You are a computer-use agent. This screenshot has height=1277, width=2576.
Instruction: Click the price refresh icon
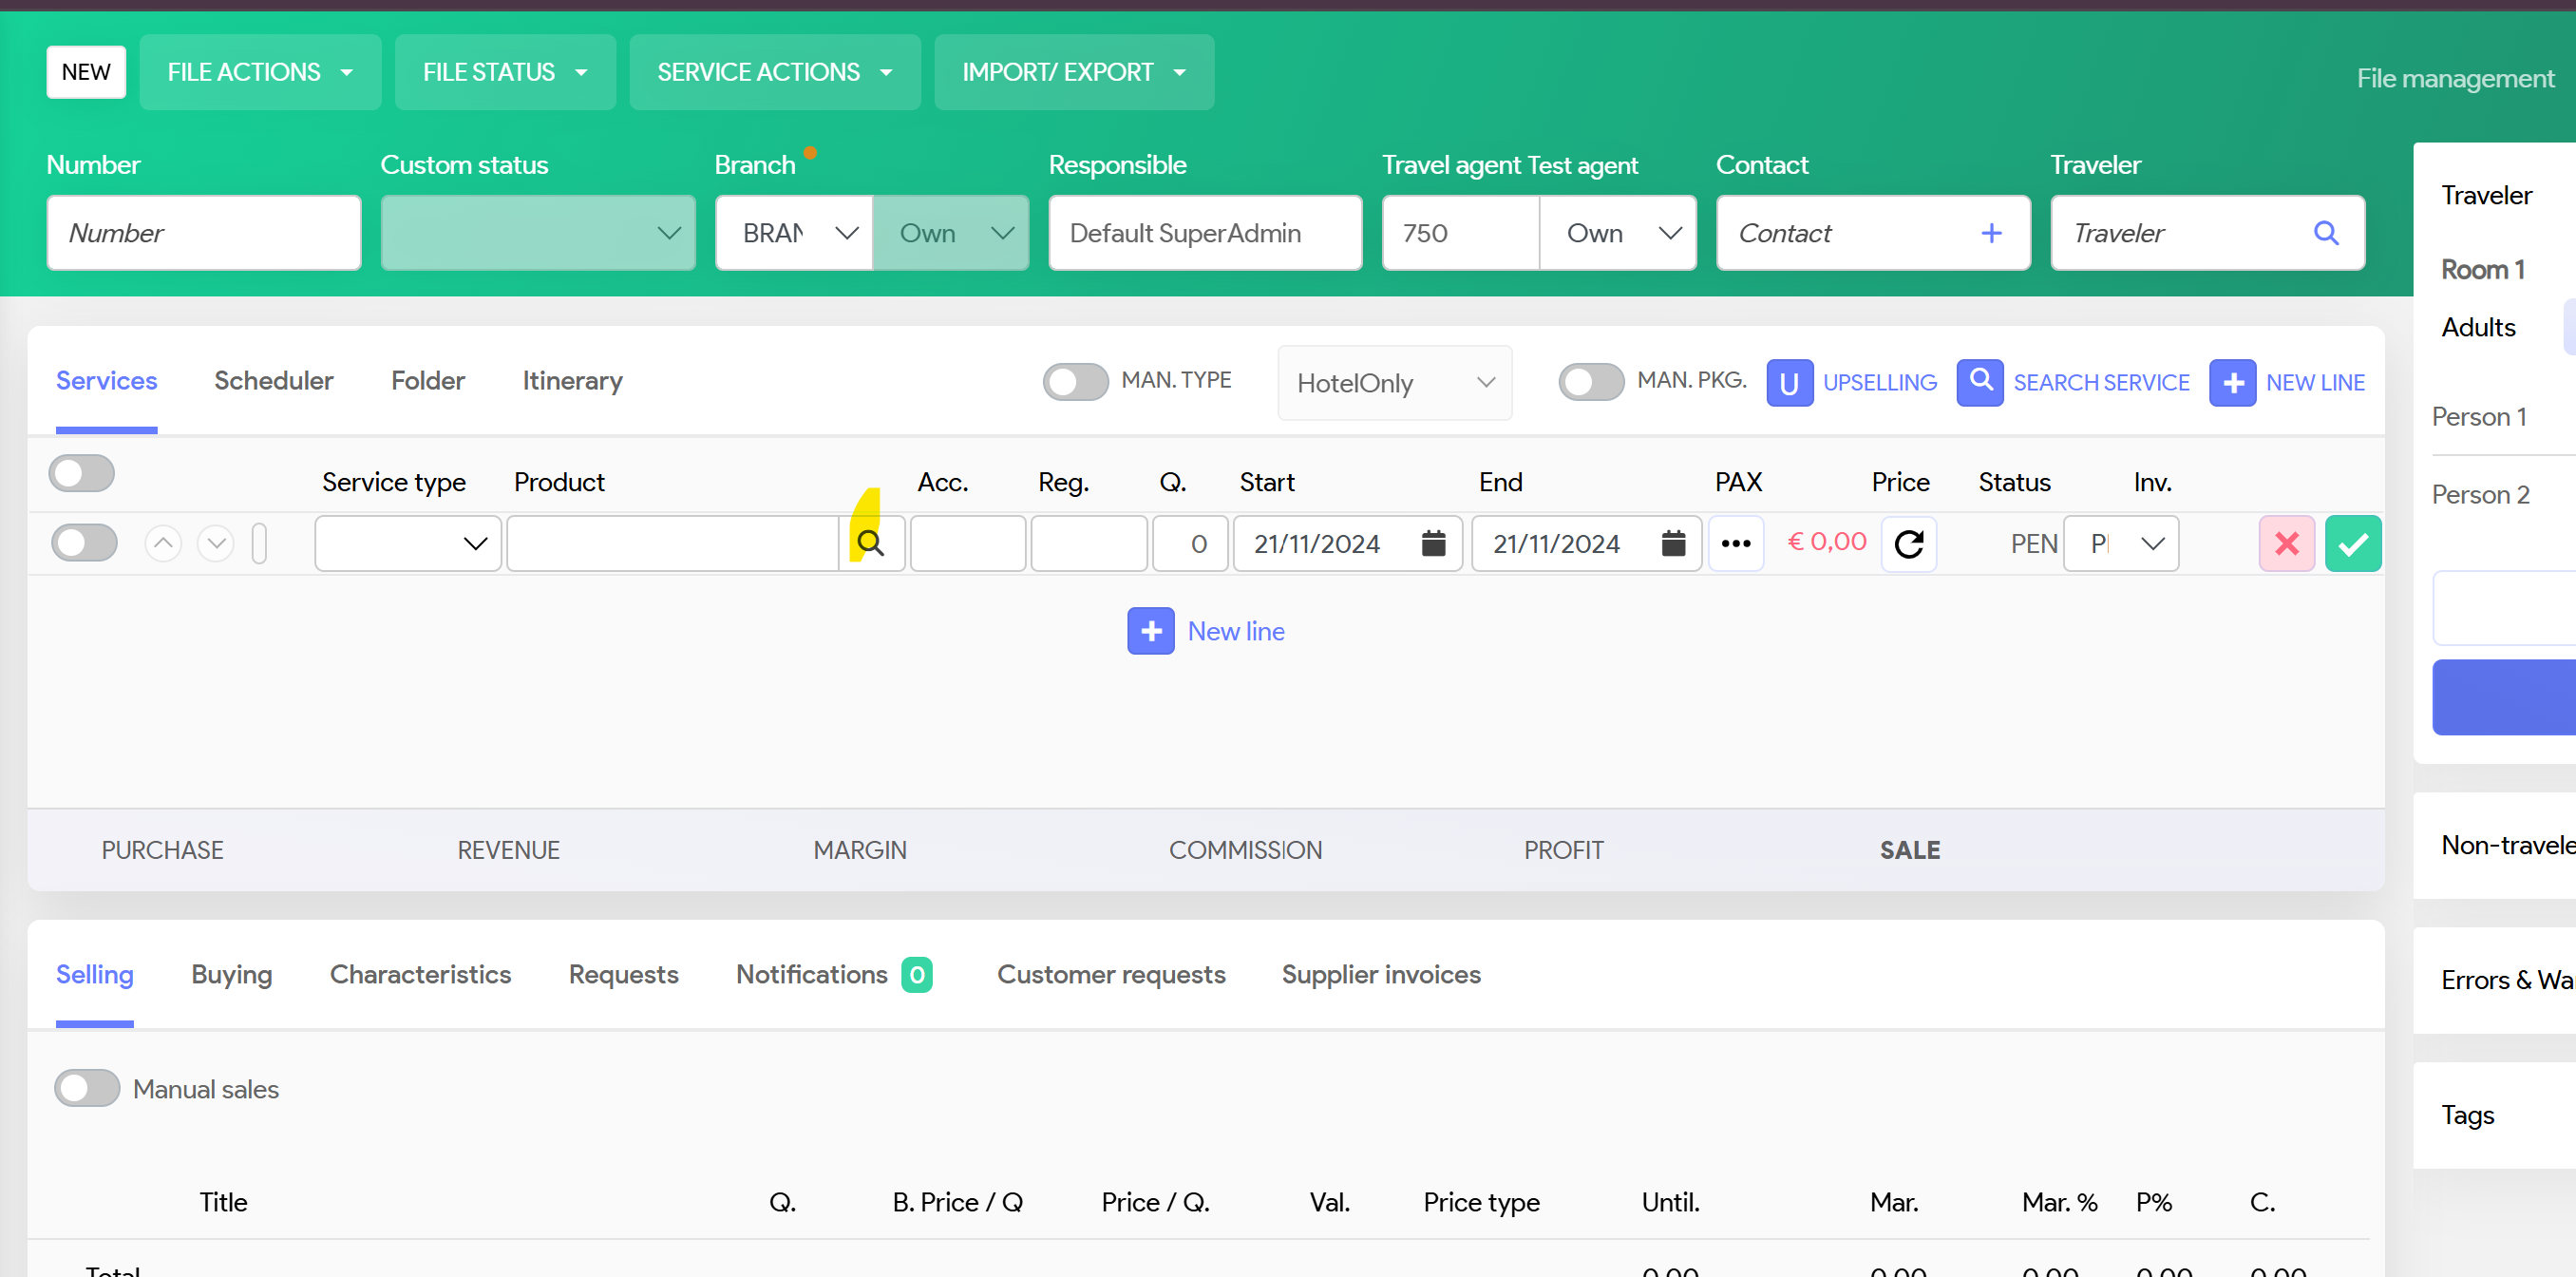[x=1908, y=543]
